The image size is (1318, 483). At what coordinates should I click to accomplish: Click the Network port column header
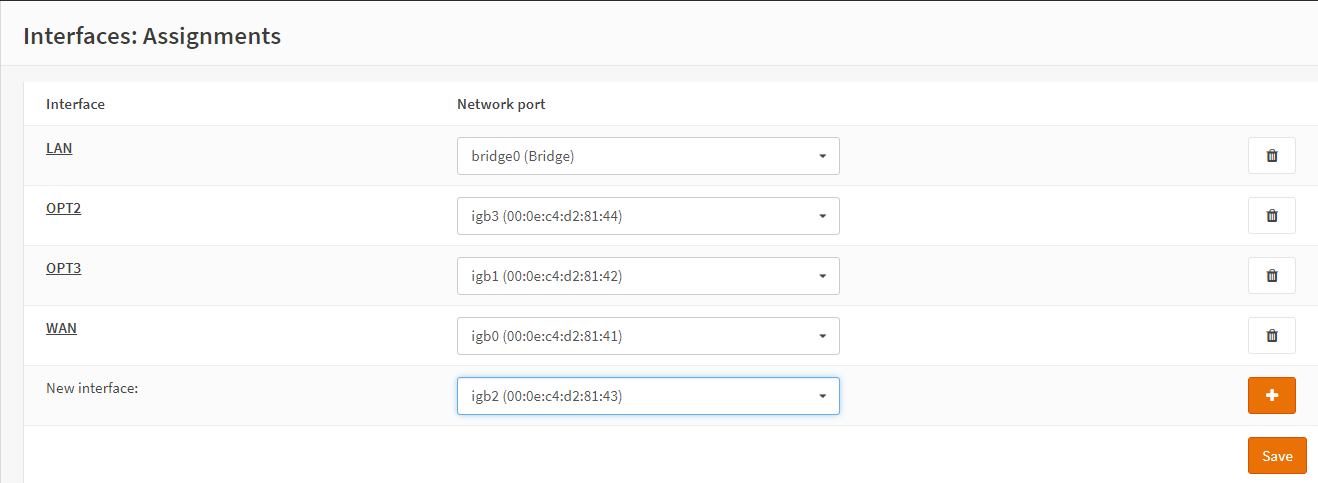pyautogui.click(x=501, y=104)
